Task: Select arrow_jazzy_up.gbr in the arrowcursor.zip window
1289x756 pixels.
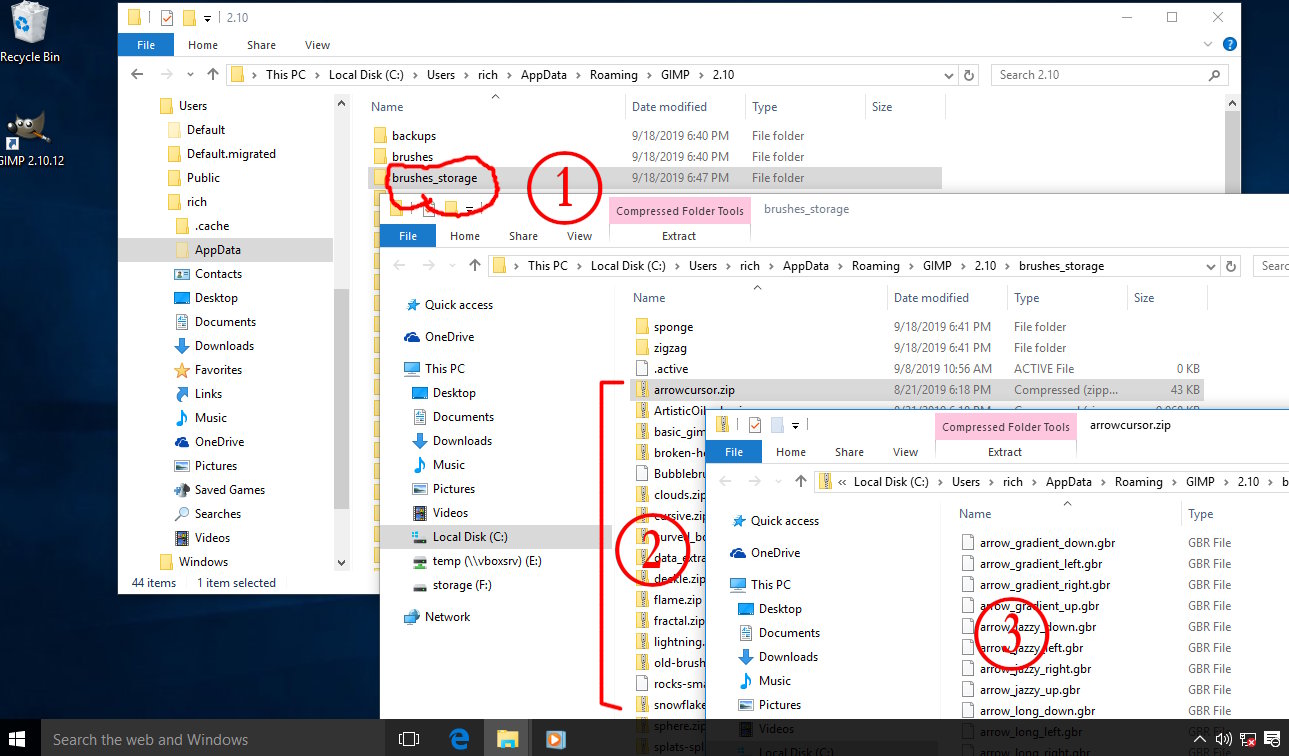Action: point(1030,690)
